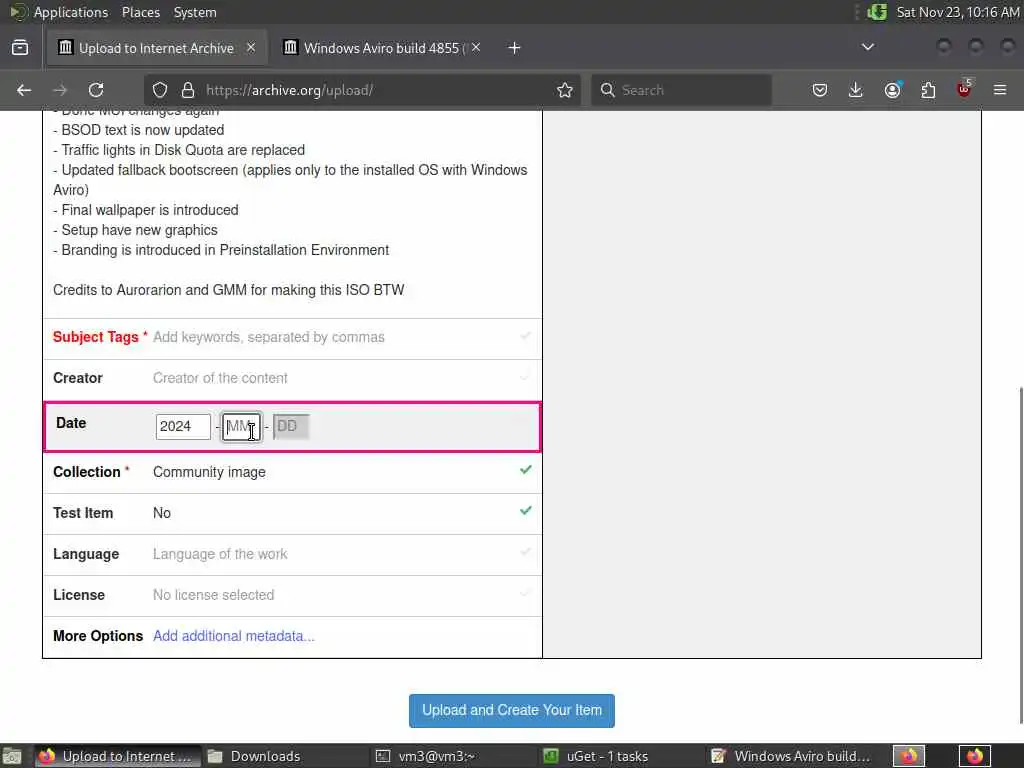Open the Firefox View icon in tab bar
1024x768 pixels.
click(x=20, y=48)
